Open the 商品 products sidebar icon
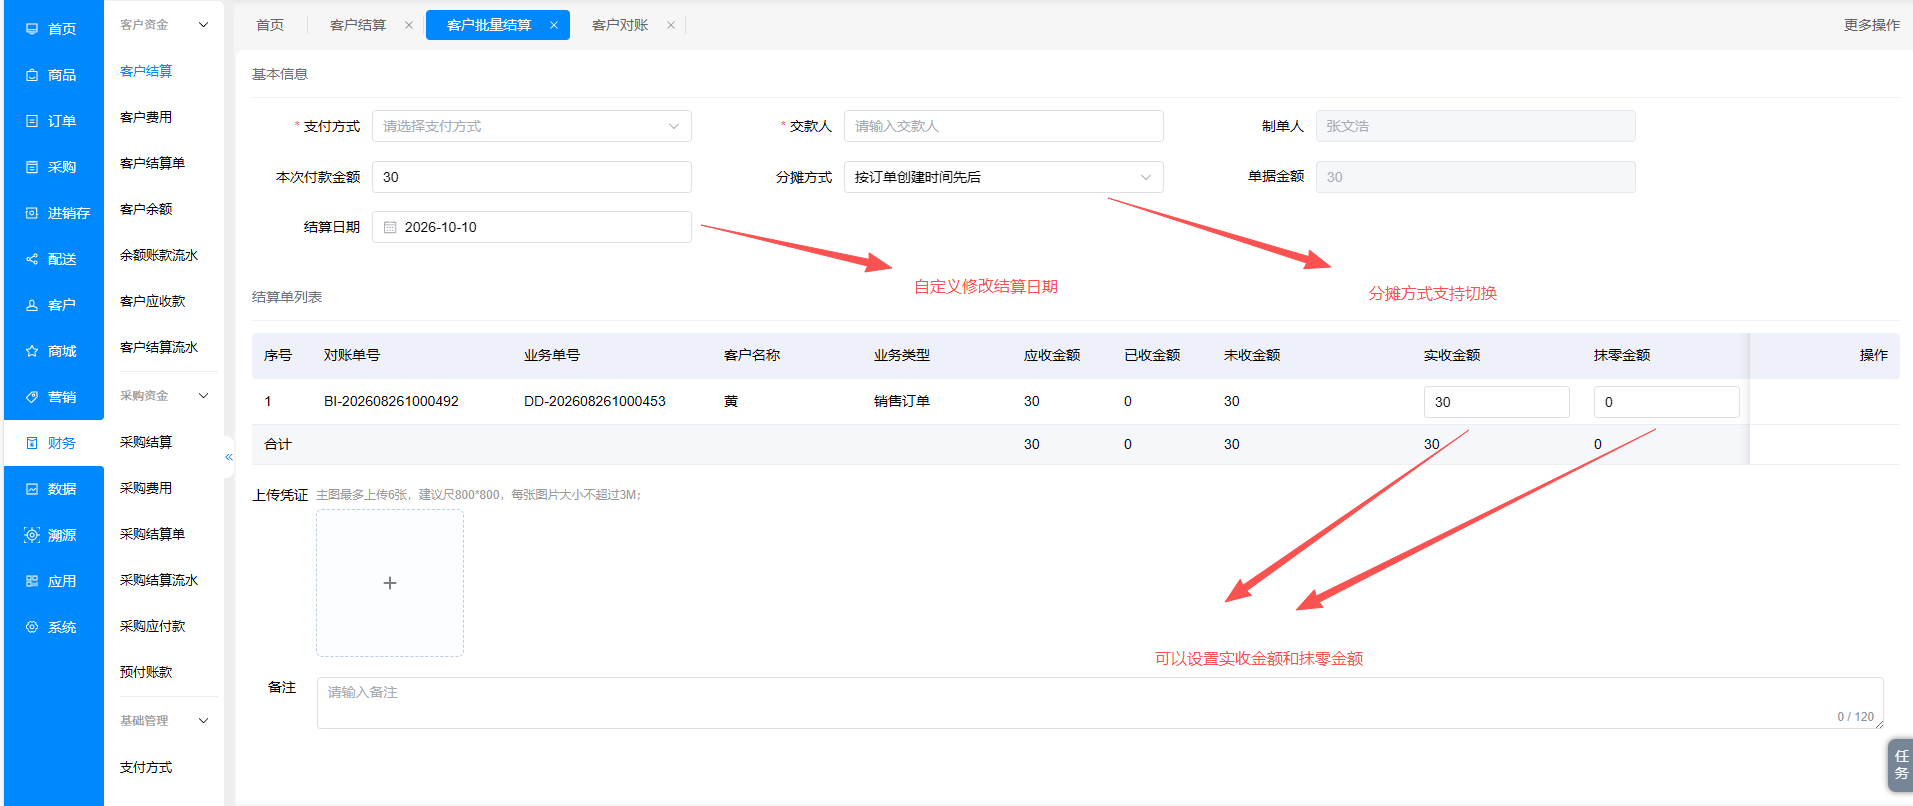 point(32,75)
